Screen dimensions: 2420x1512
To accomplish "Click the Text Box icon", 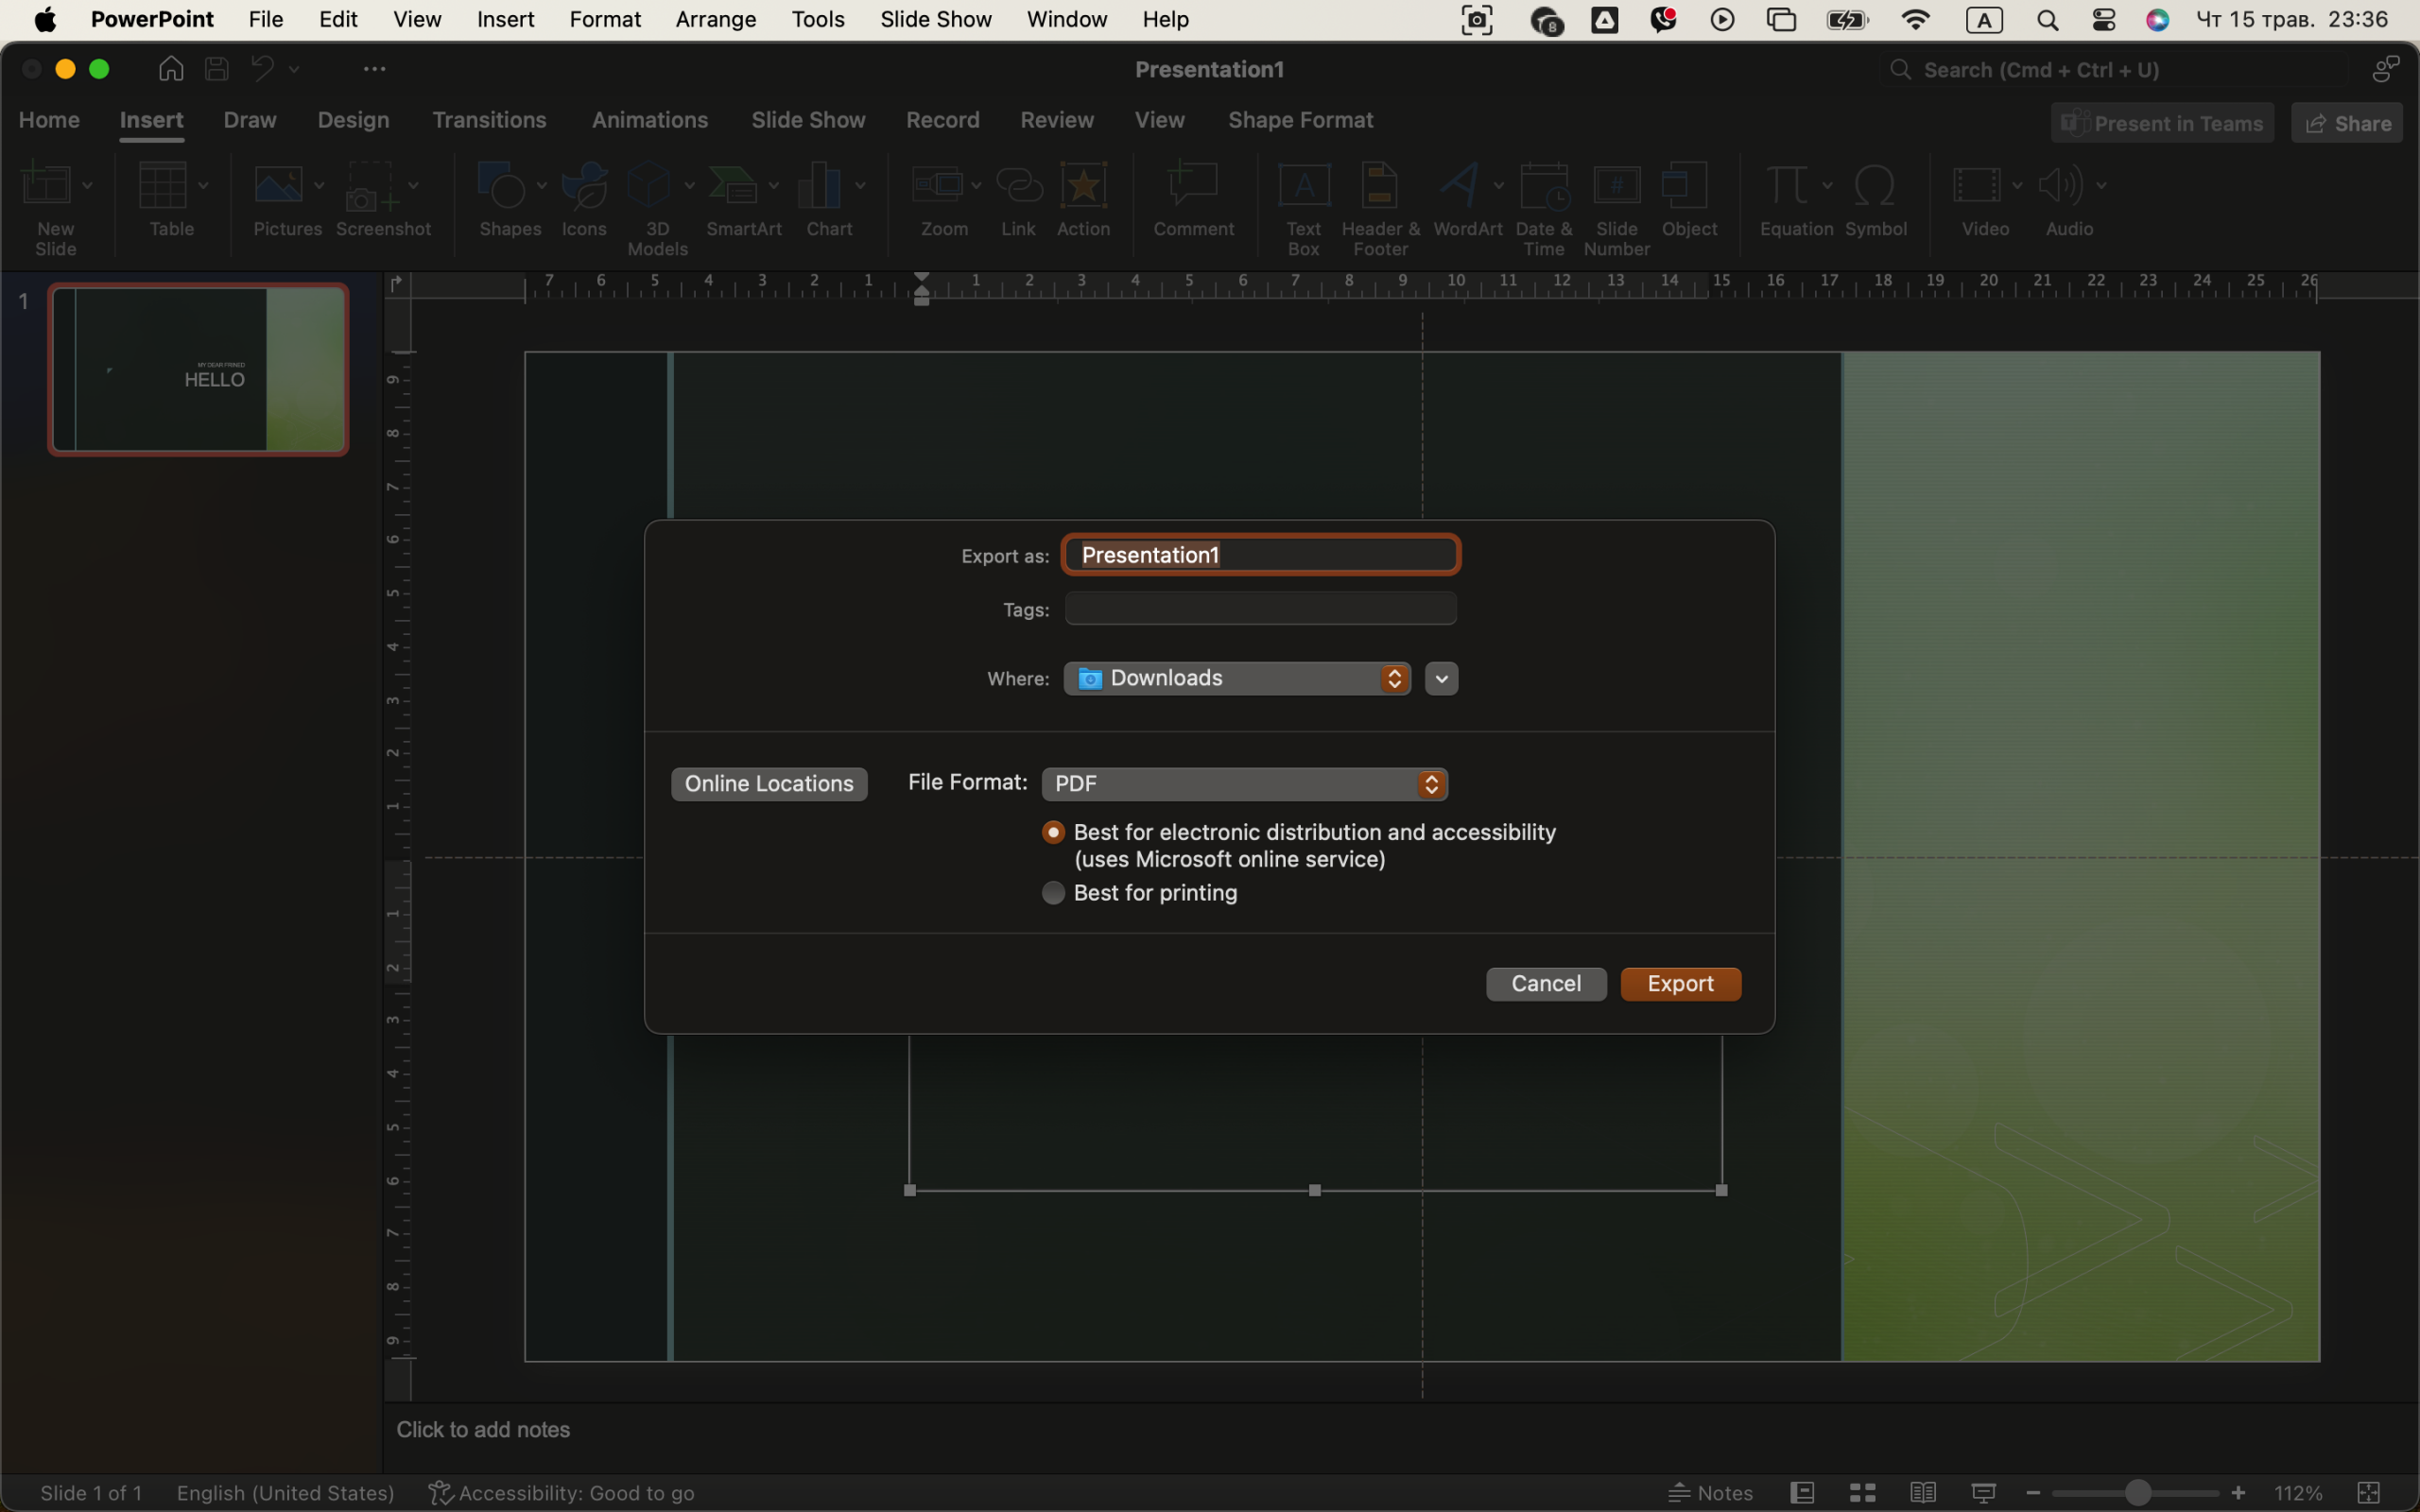I will pyautogui.click(x=1304, y=185).
